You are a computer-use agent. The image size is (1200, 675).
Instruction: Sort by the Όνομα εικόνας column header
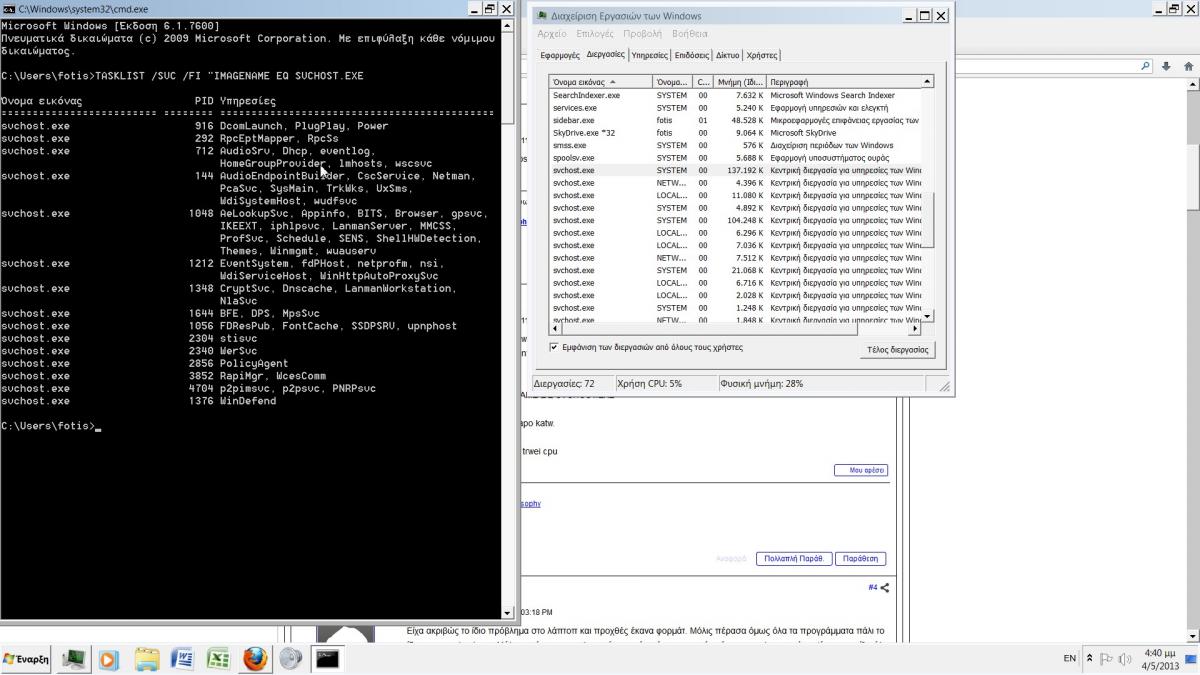click(601, 82)
